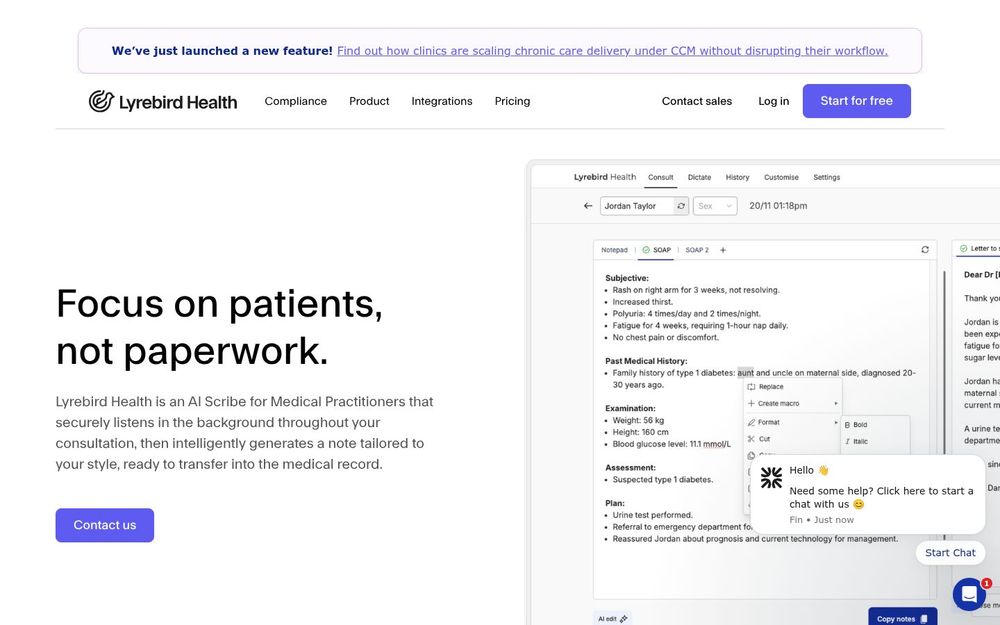Open the Customise tab
Image resolution: width=1000 pixels, height=625 pixels.
click(781, 177)
